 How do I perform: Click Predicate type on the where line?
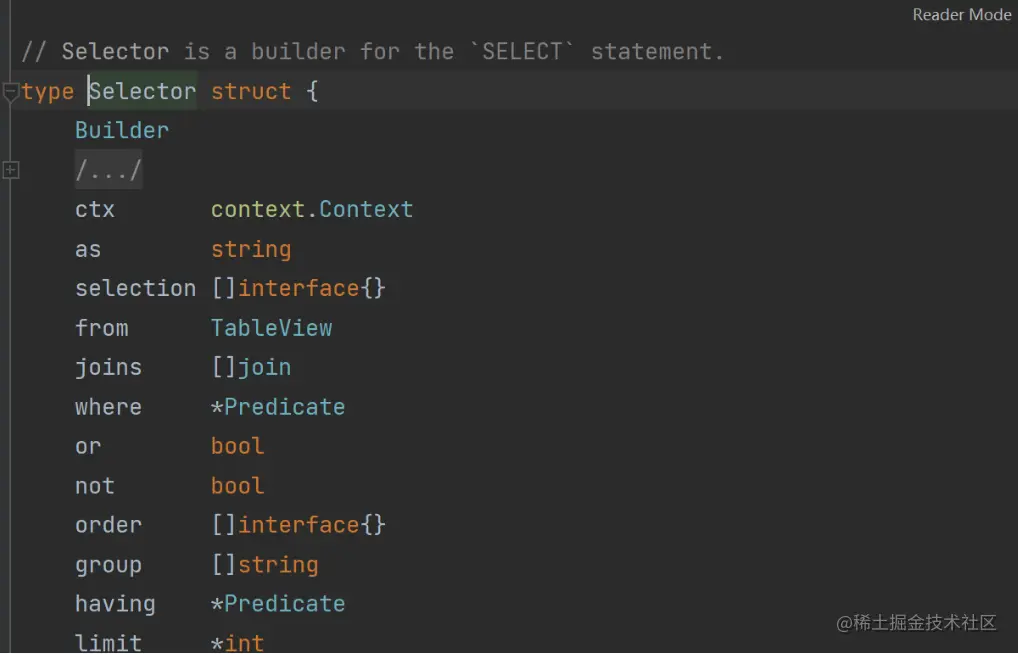284,407
